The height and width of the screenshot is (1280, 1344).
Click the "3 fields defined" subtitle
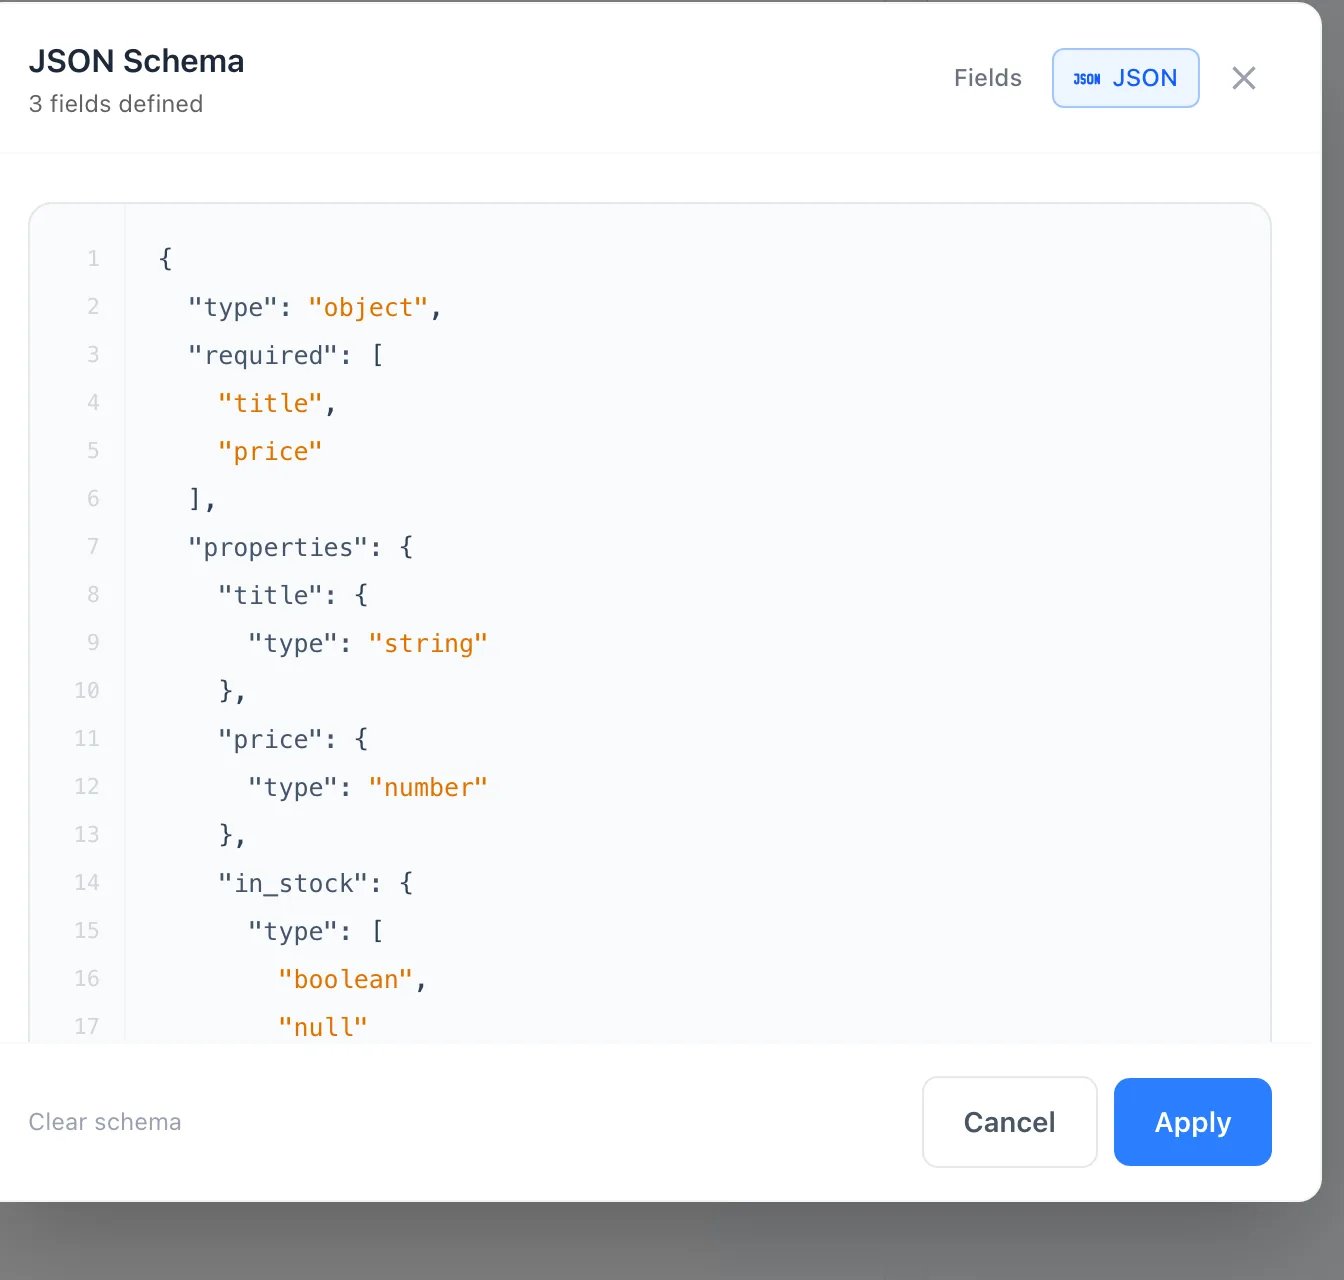[x=116, y=104]
